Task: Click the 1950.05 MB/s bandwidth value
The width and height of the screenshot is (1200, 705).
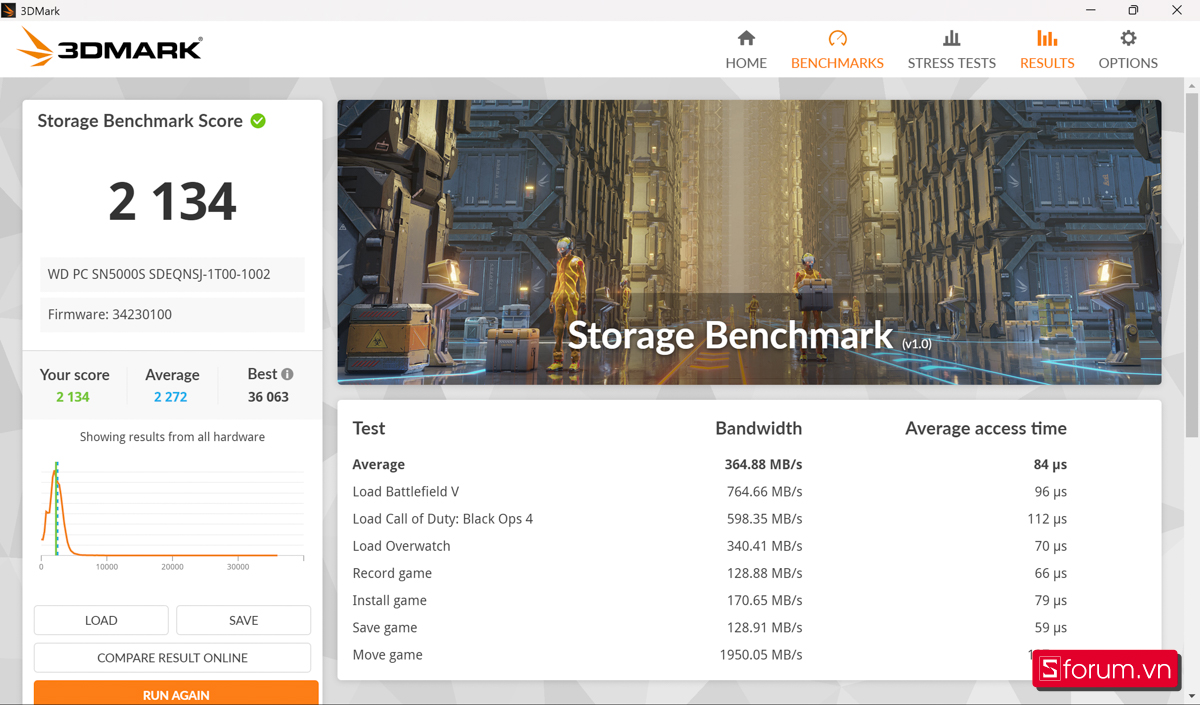Action: [761, 655]
